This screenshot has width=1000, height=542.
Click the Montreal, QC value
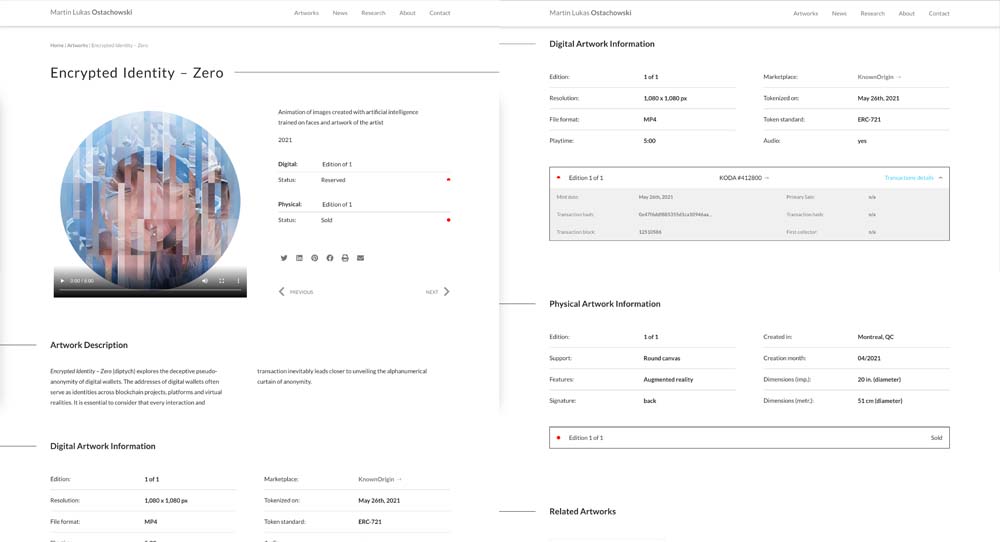[x=875, y=337]
